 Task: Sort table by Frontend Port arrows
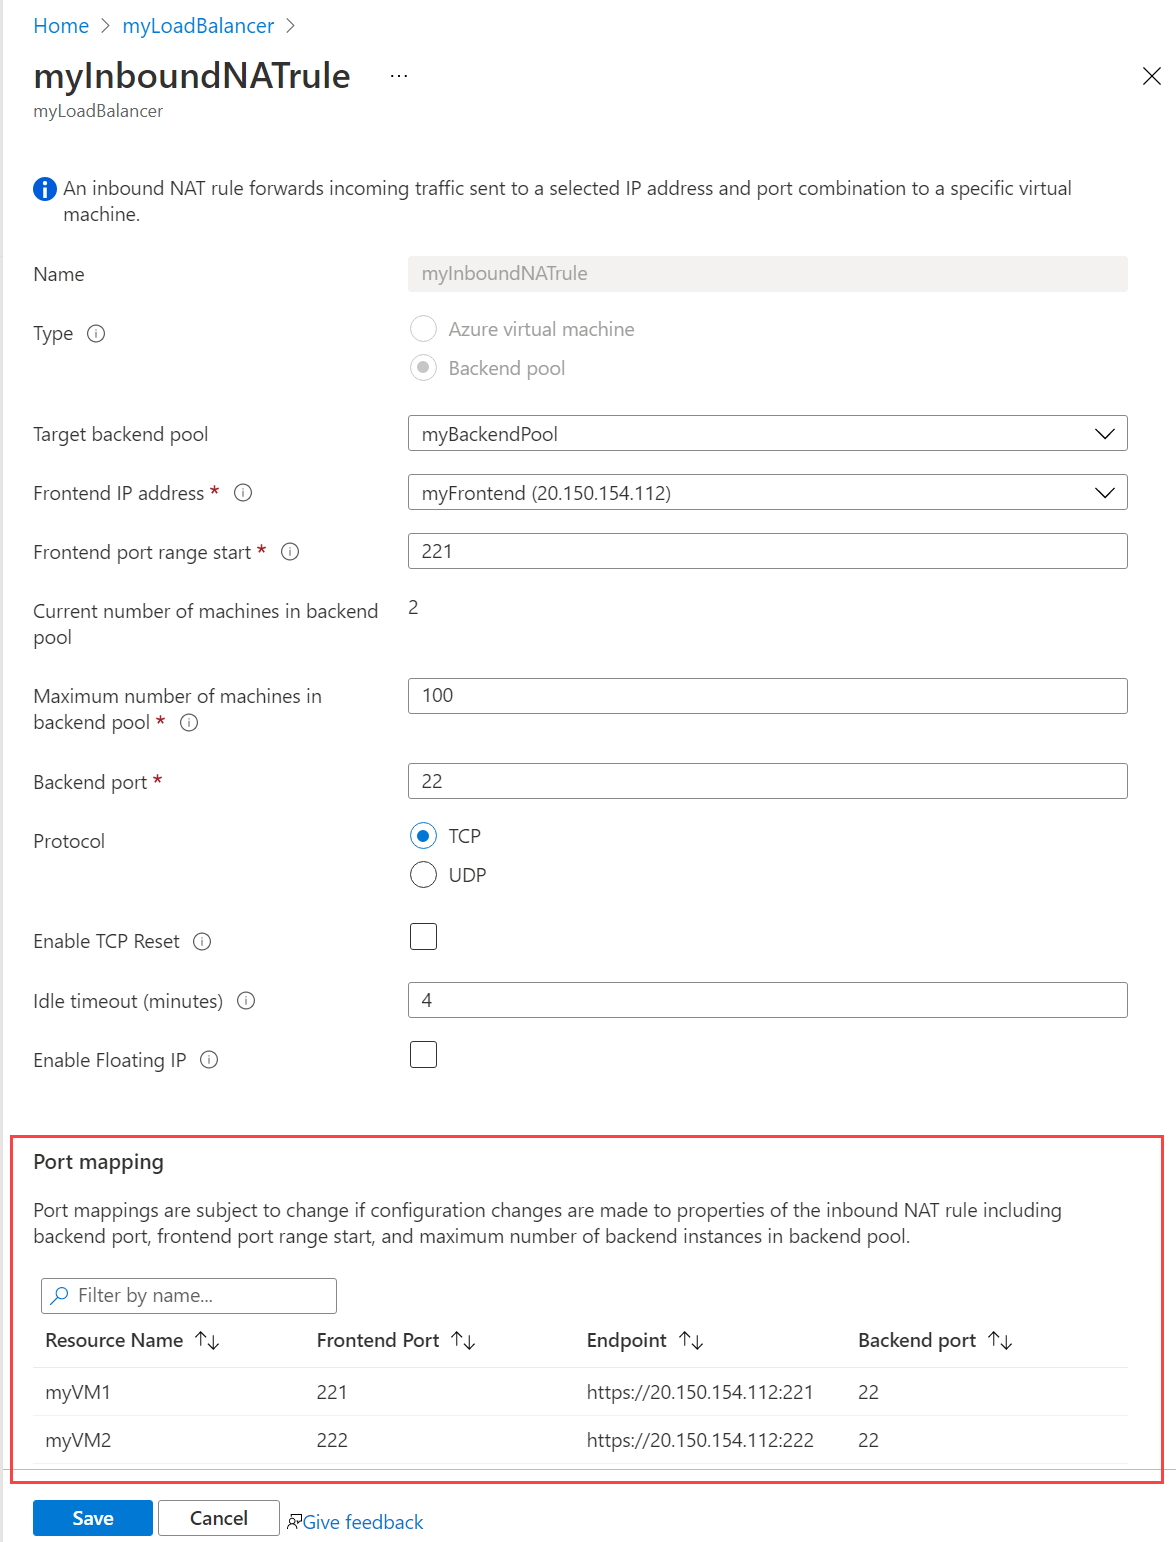463,1340
